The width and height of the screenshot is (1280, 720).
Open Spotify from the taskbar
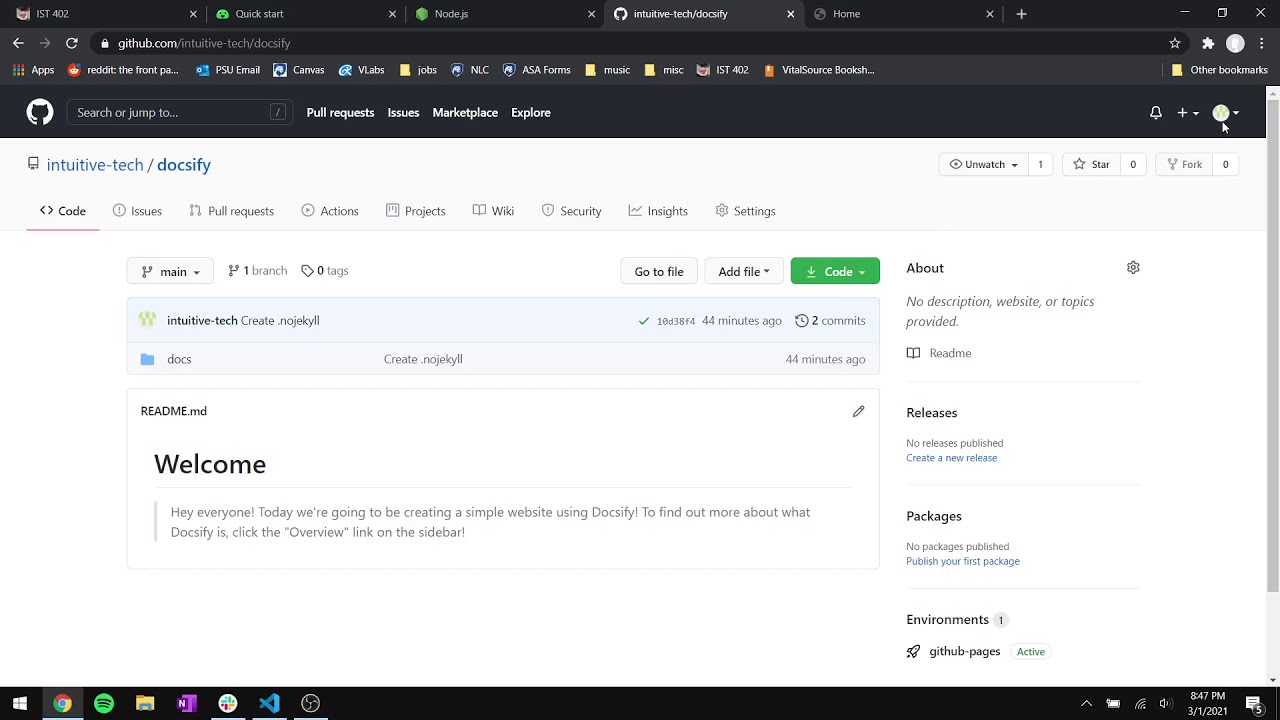104,704
